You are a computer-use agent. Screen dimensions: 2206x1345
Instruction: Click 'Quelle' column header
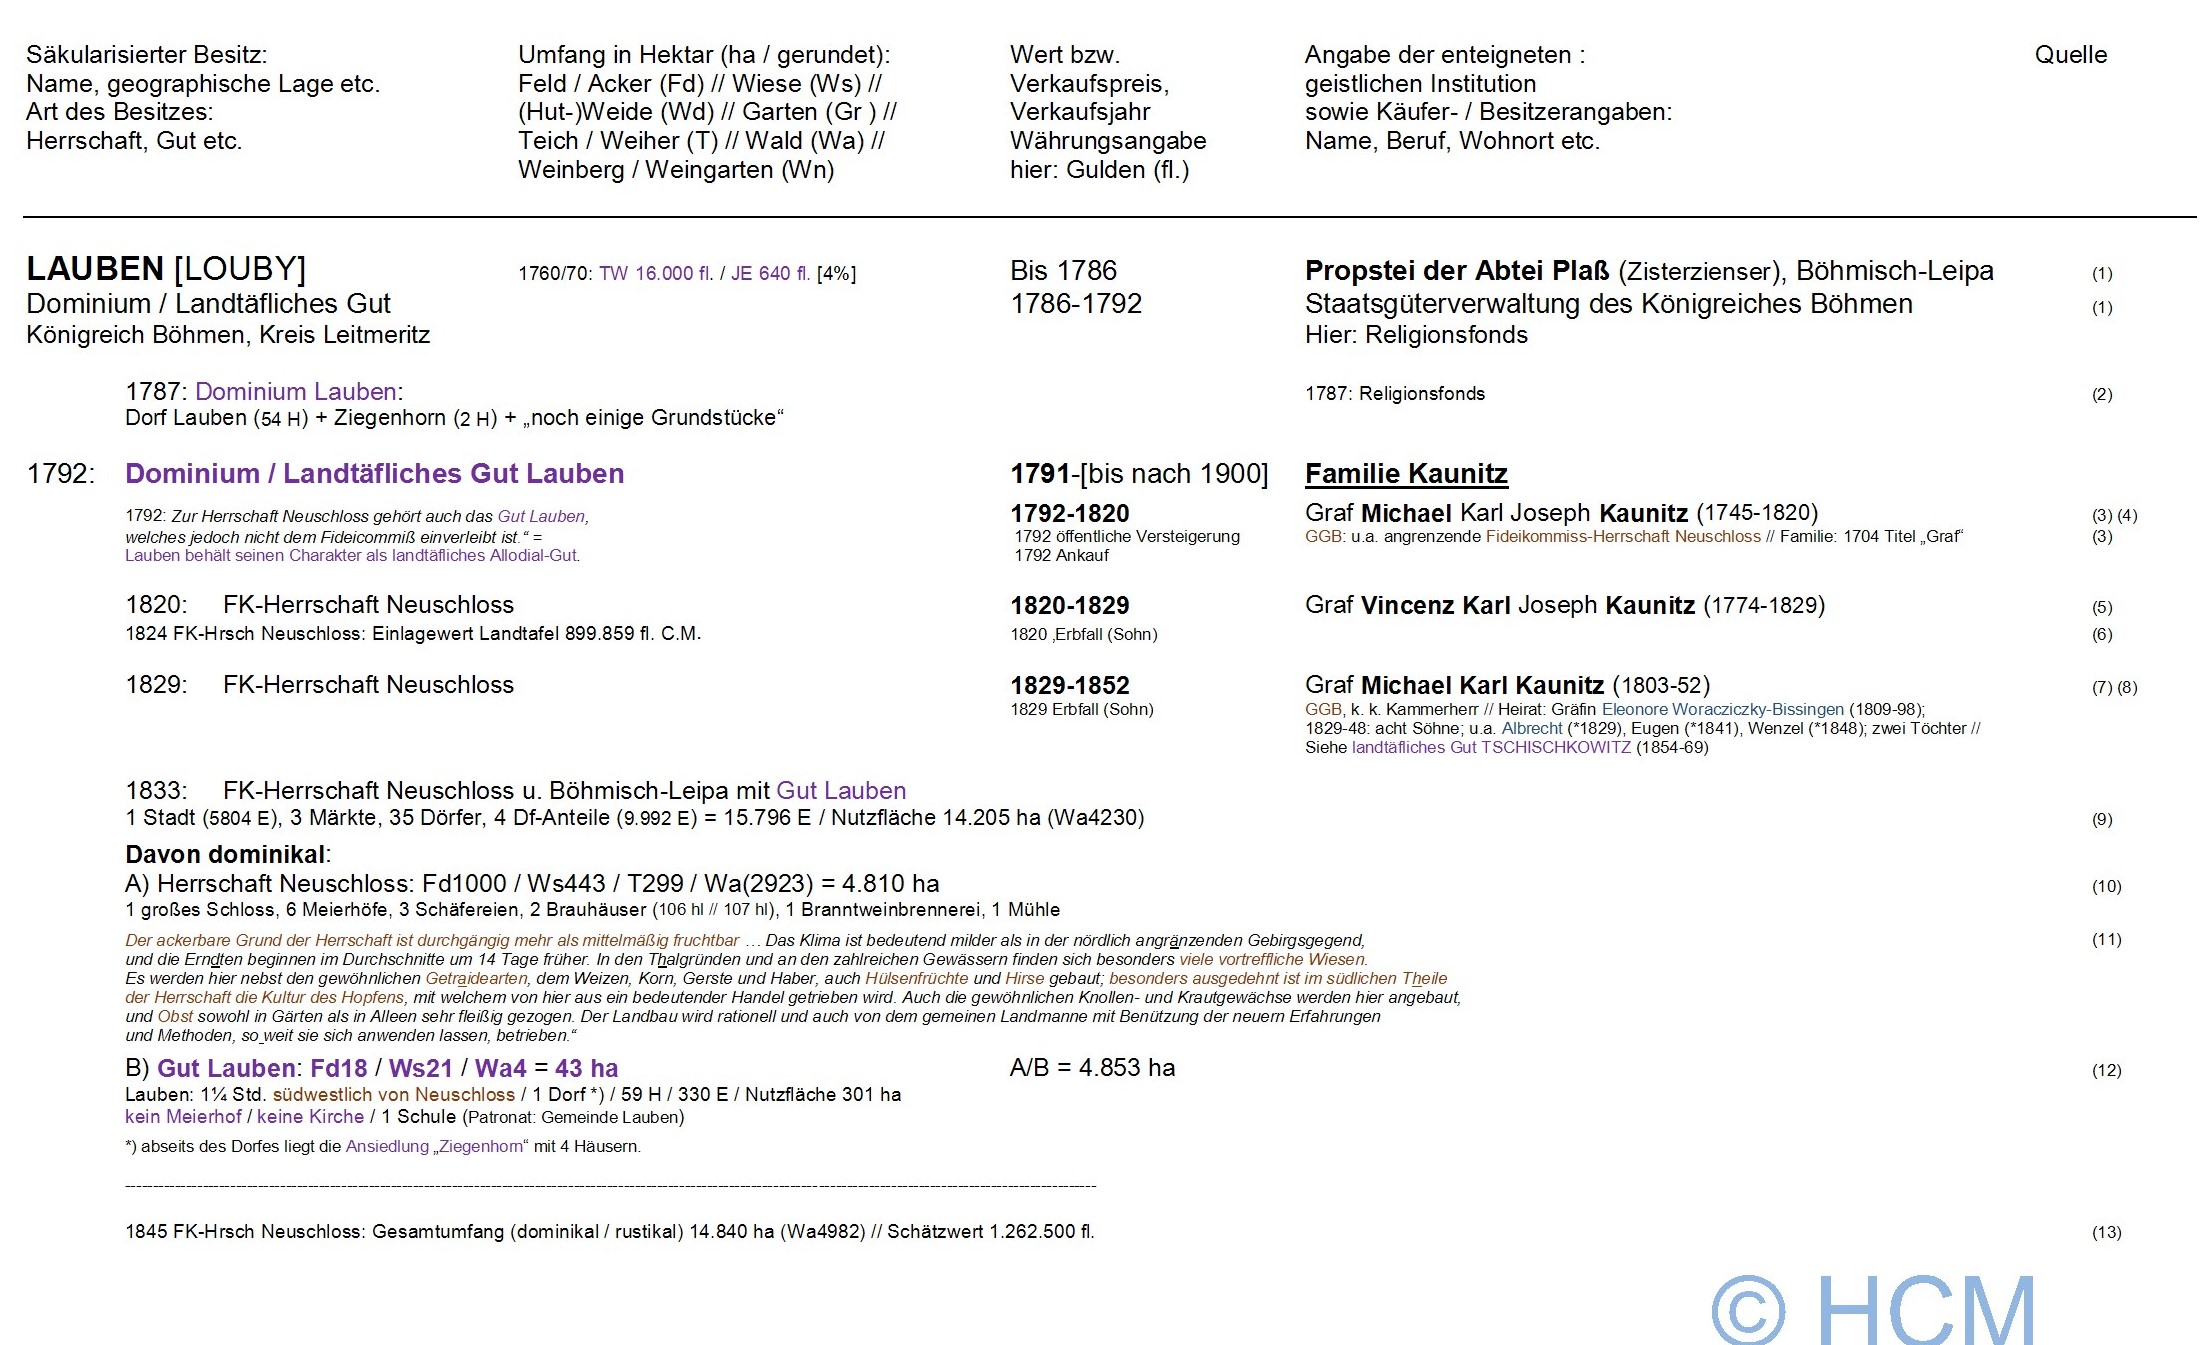click(x=2070, y=55)
